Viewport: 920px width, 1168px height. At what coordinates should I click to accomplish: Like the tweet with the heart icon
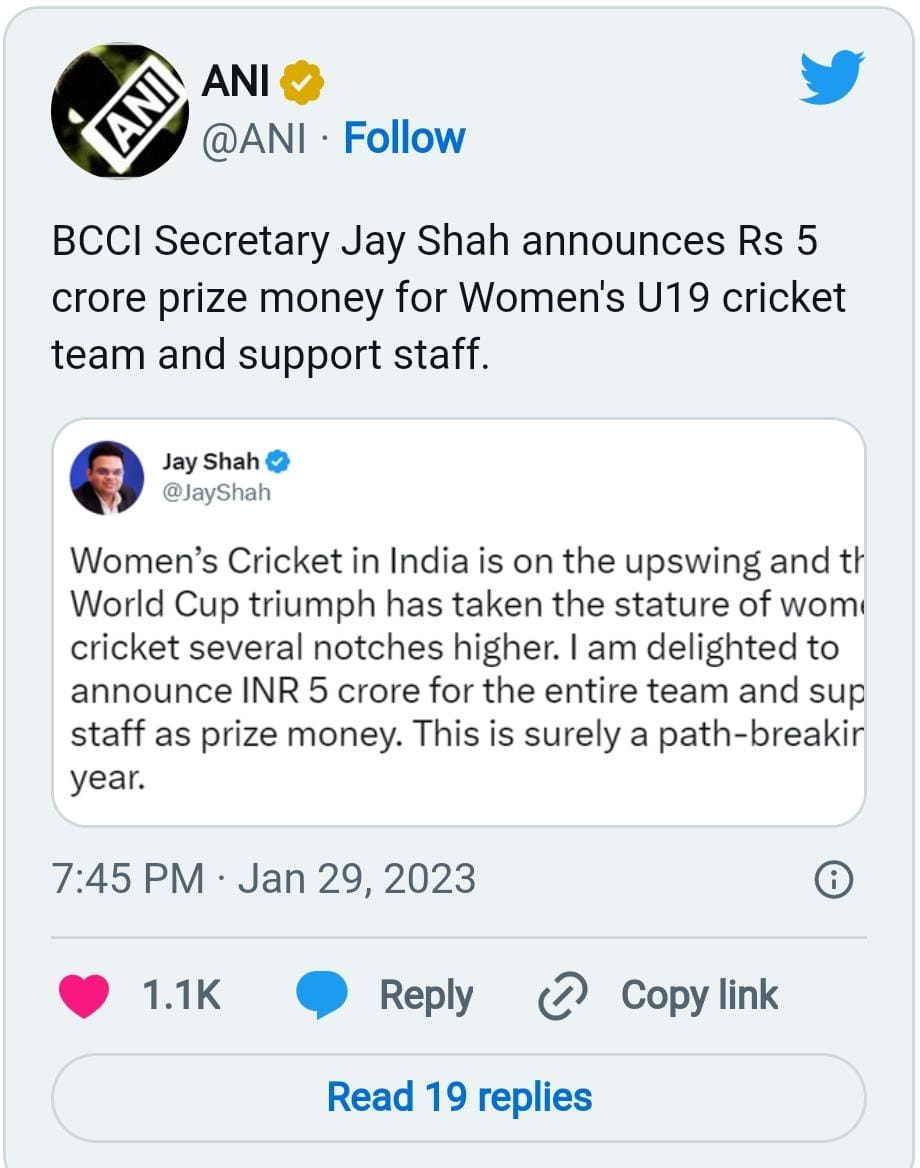[84, 996]
